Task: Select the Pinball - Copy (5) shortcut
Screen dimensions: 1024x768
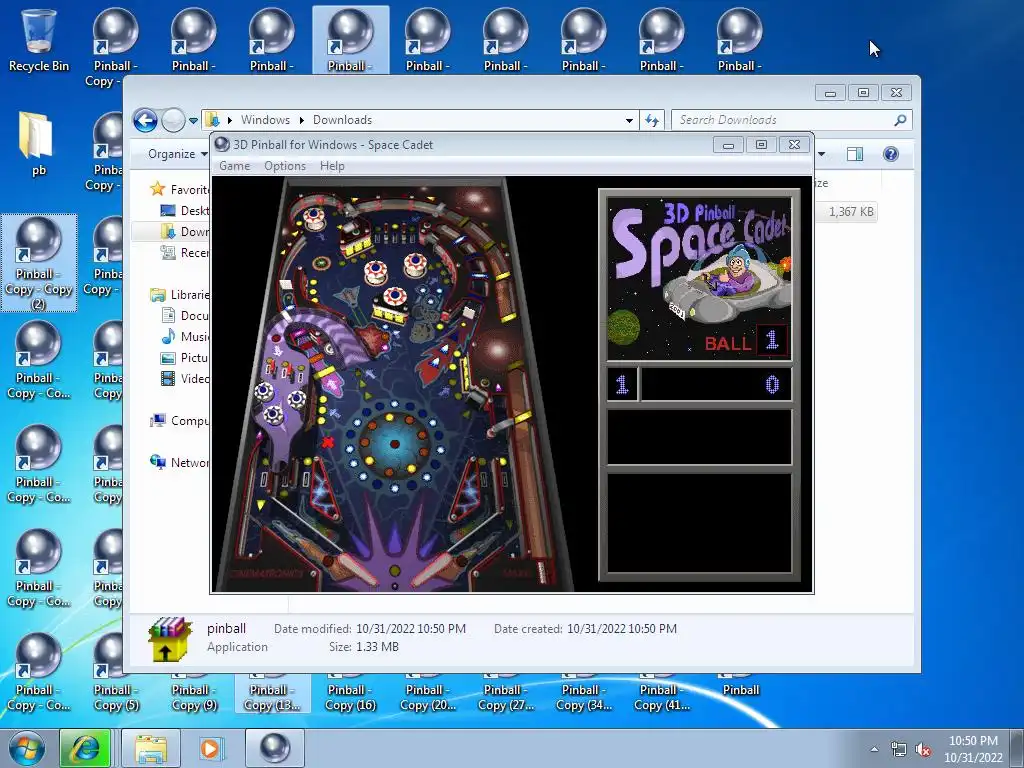Action: [116, 696]
